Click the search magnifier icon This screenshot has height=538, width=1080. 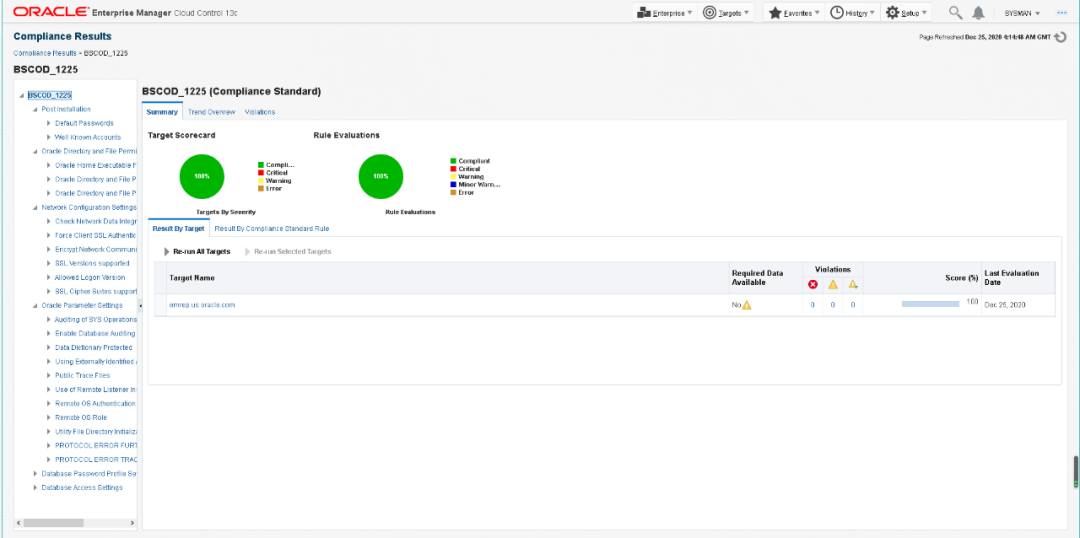[x=955, y=13]
